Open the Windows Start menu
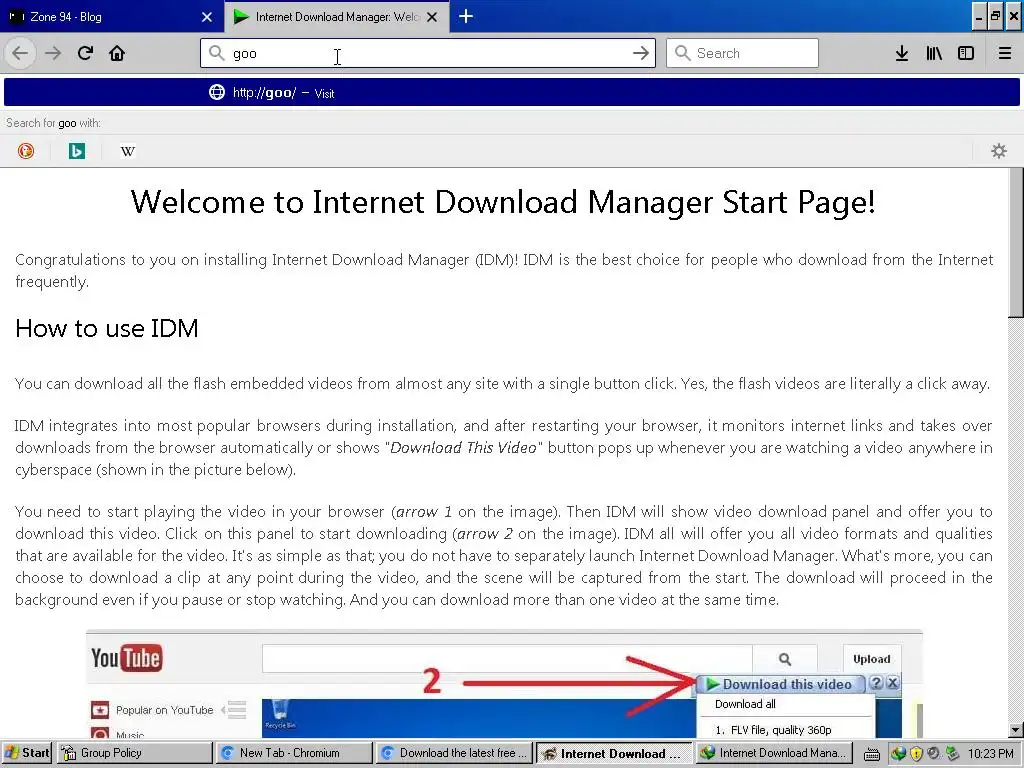The width and height of the screenshot is (1024, 768). 26,753
